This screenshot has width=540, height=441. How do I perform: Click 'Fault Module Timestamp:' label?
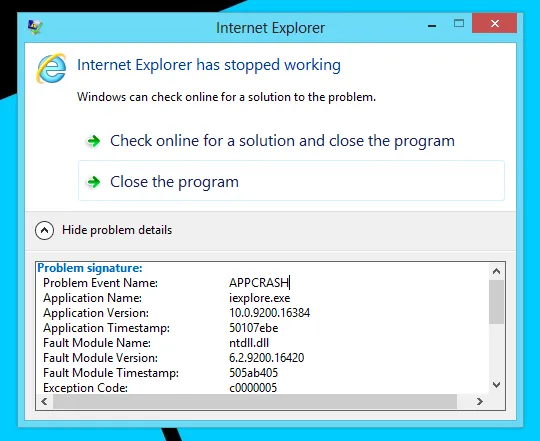[111, 373]
